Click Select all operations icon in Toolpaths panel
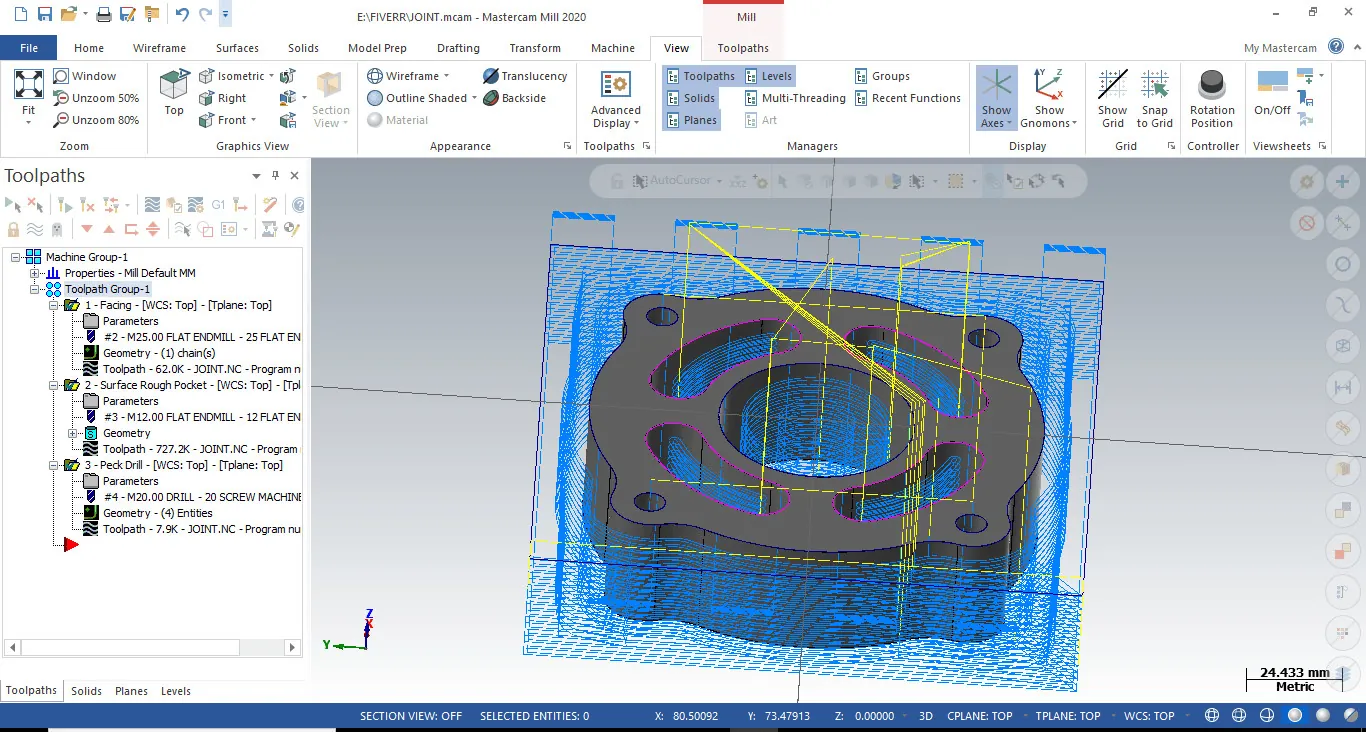Screen dimensions: 1366x732 click(13, 204)
